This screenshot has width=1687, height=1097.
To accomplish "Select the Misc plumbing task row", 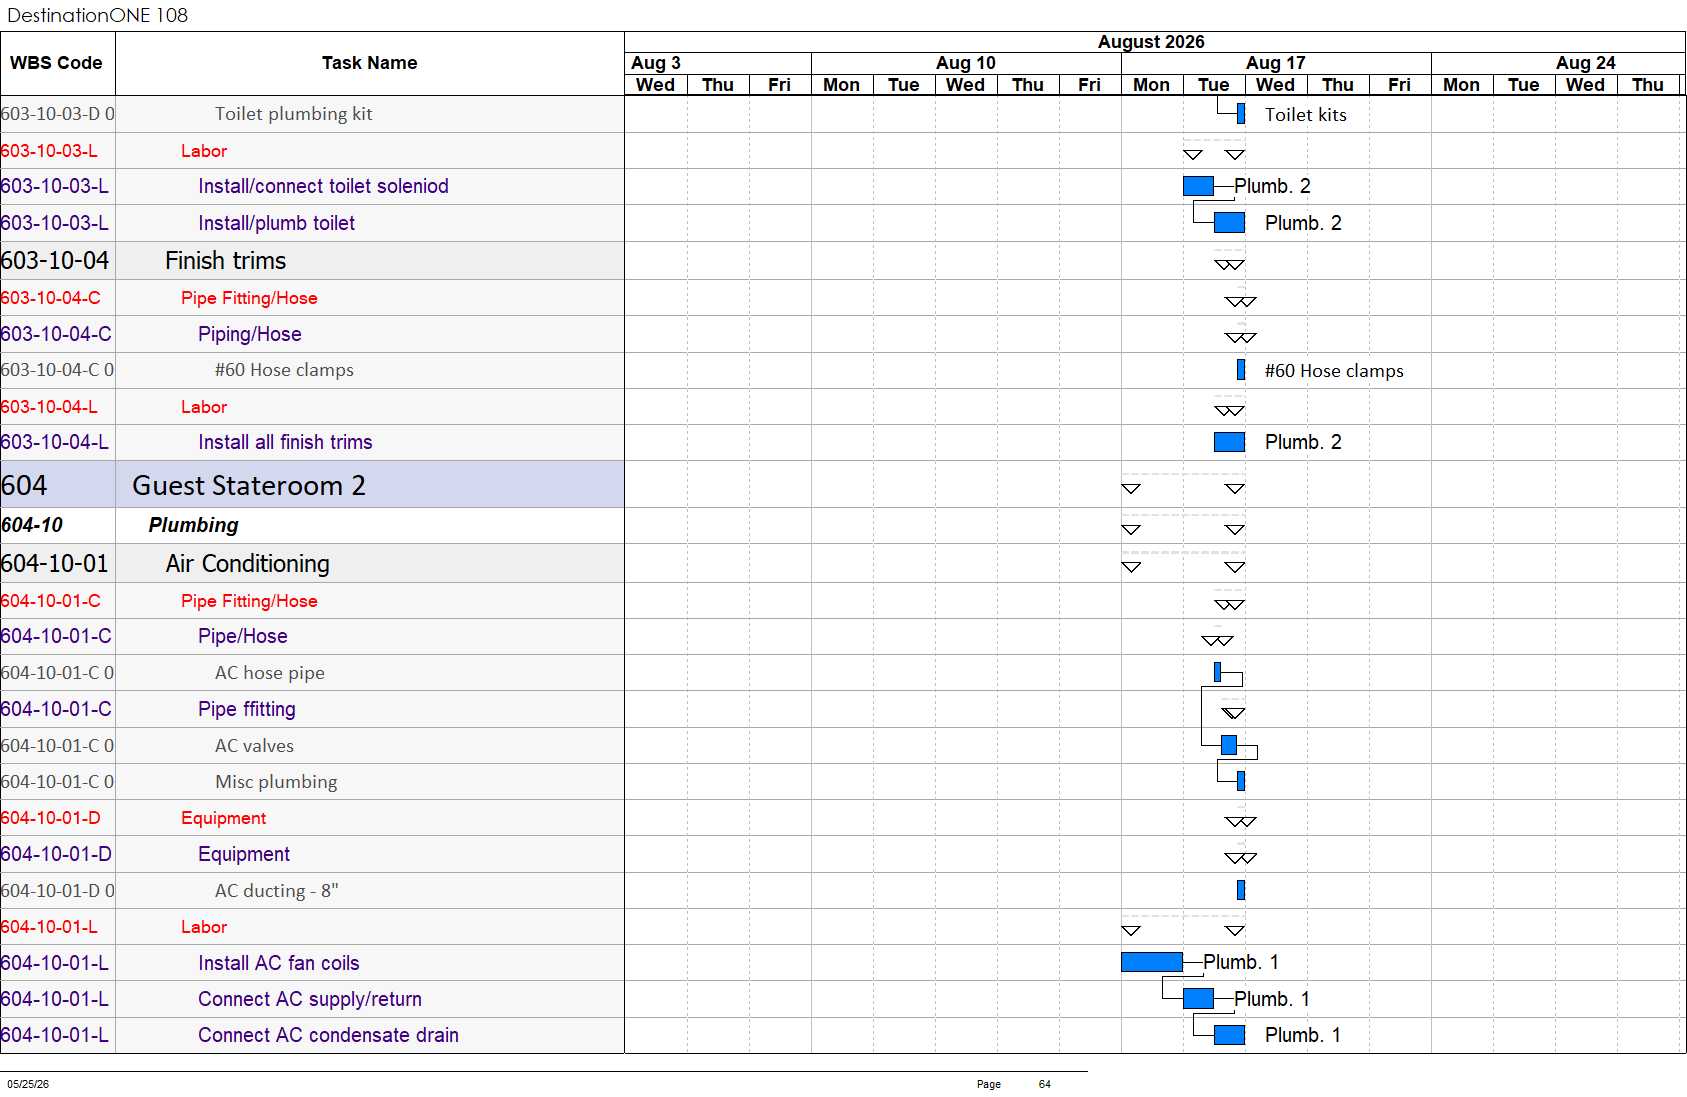I will tap(312, 782).
